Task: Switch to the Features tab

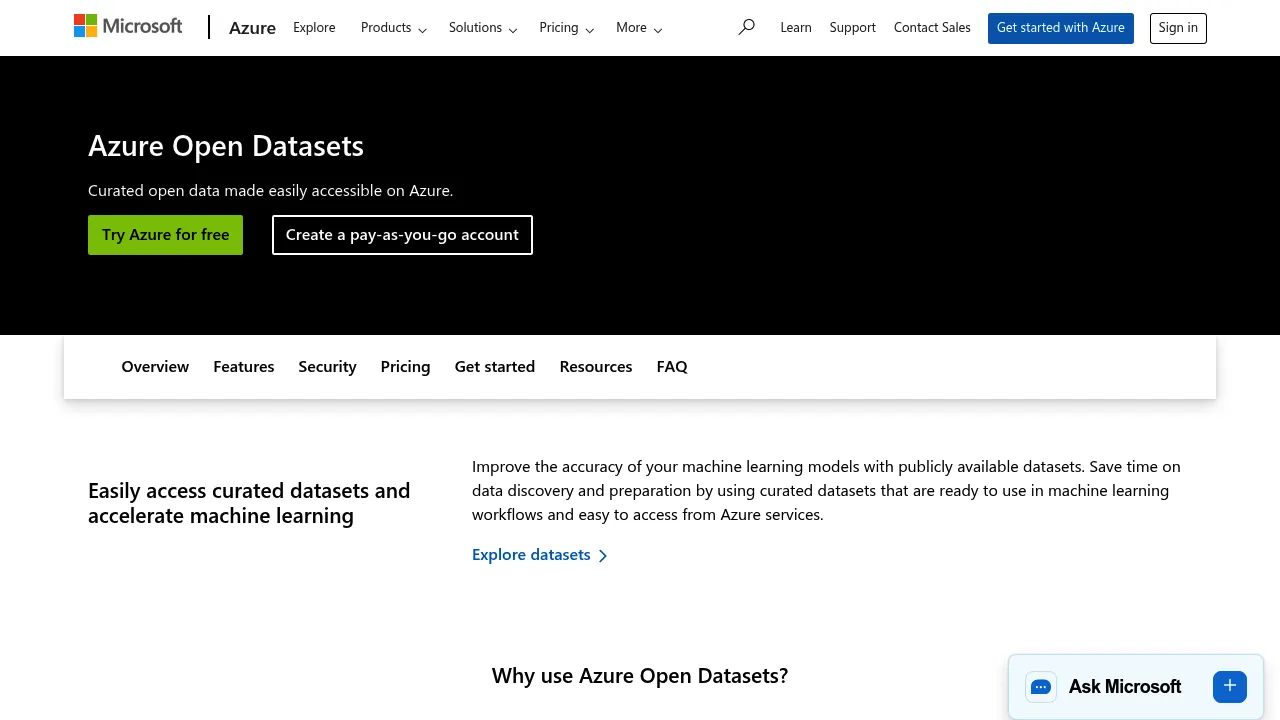Action: [243, 367]
